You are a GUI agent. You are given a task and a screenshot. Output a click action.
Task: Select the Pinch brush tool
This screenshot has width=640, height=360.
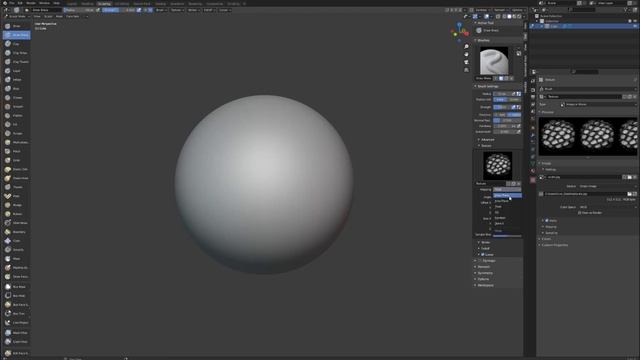tap(16, 151)
